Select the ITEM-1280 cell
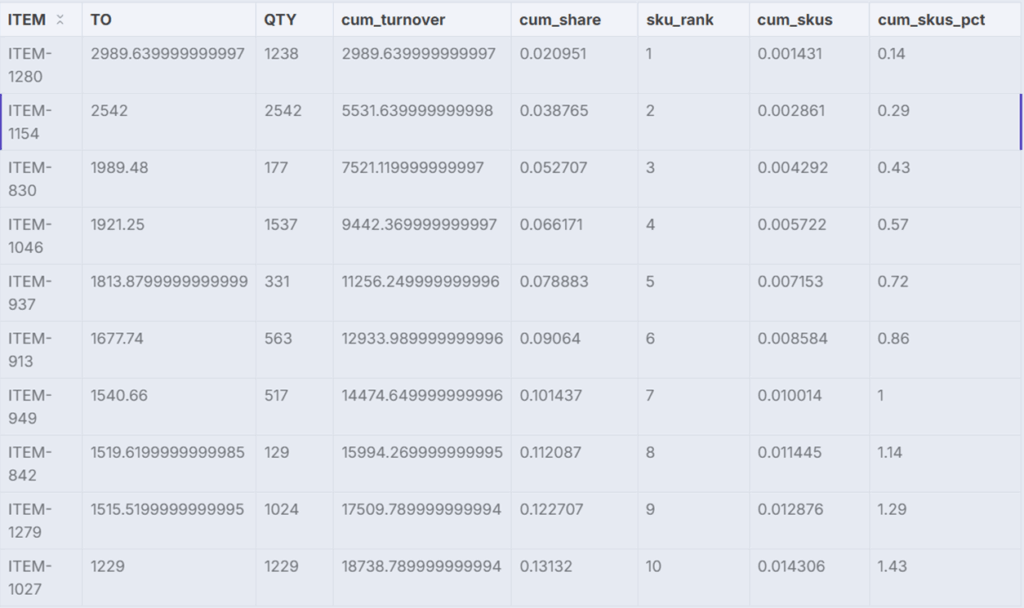Screen dimensions: 1024x608 click(29, 65)
